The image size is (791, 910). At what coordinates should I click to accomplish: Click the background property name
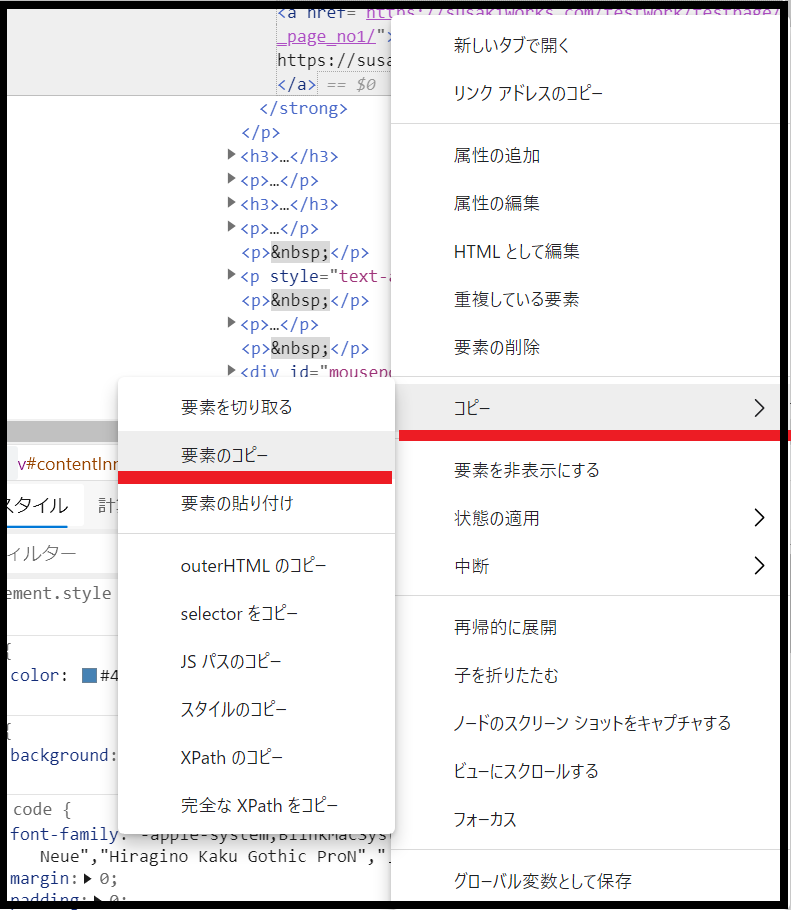[x=60, y=756]
